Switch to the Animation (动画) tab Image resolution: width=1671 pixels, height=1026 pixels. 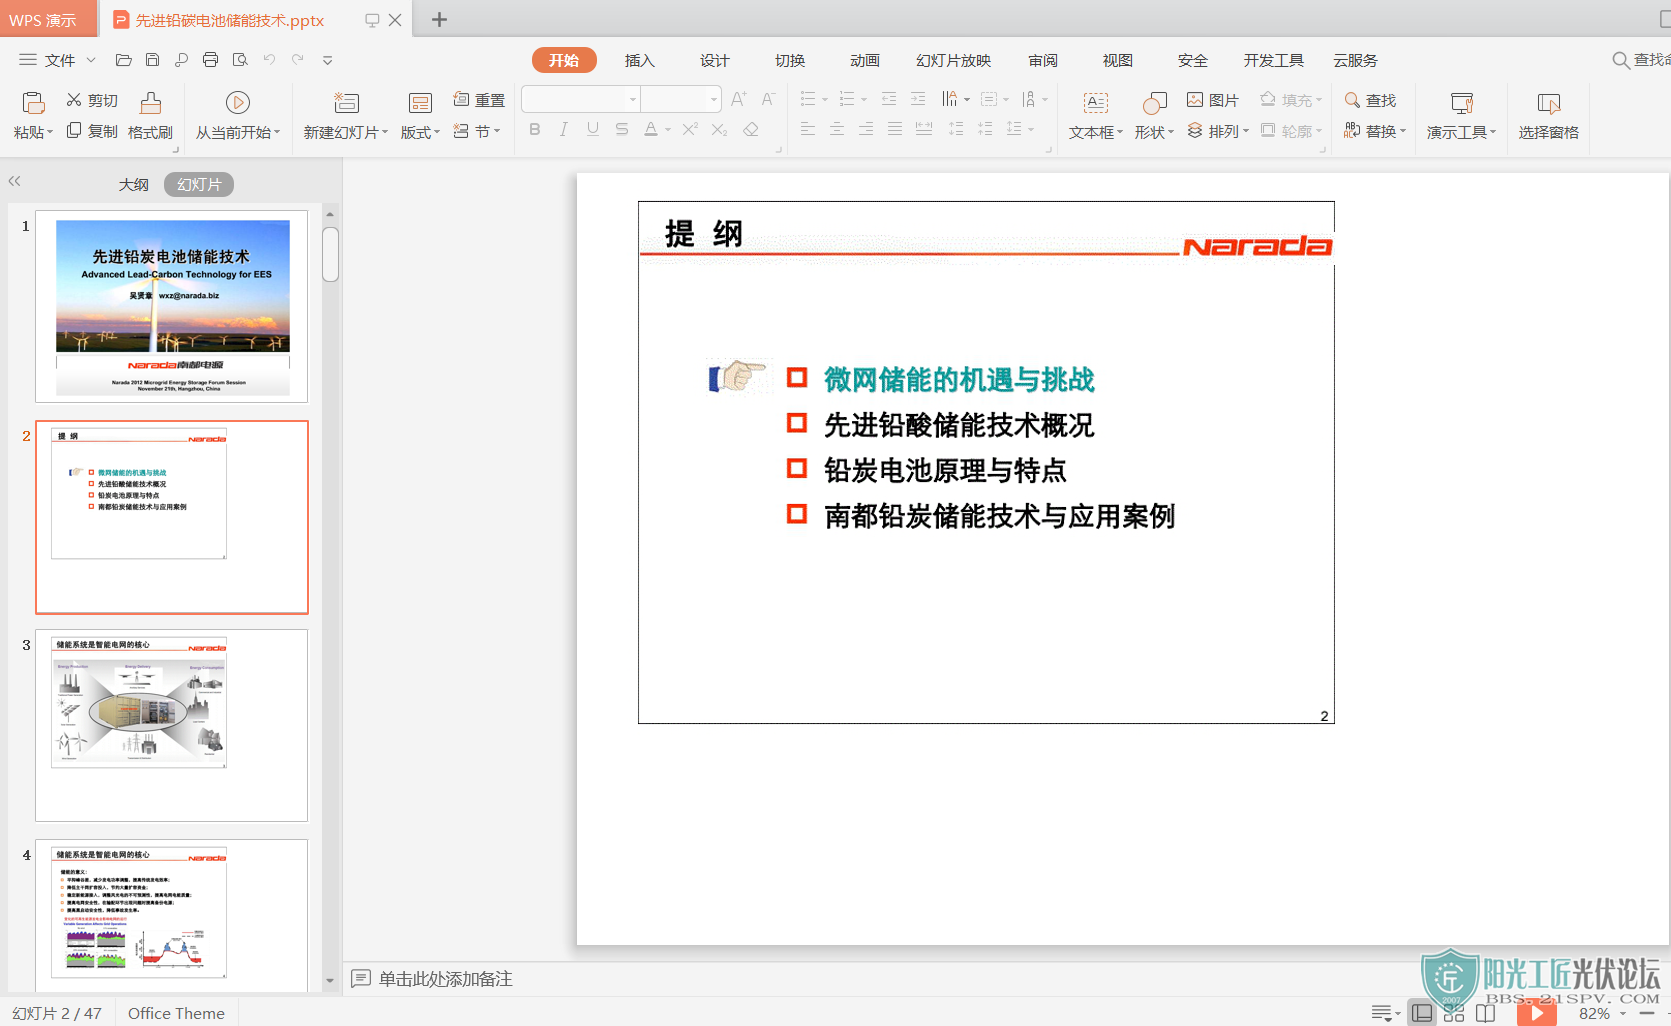[x=864, y=60]
